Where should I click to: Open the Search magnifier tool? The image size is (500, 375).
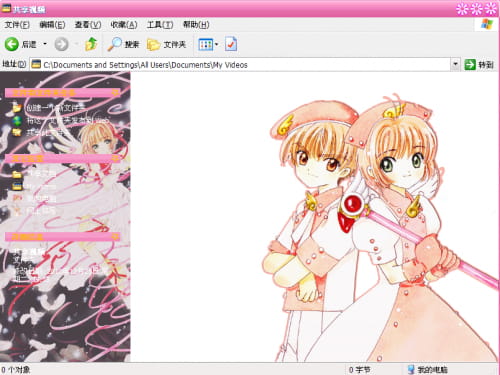tap(123, 44)
